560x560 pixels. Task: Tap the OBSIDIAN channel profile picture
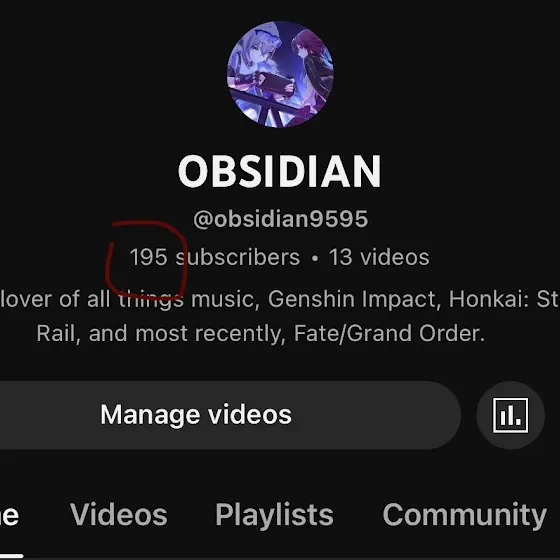[x=280, y=74]
